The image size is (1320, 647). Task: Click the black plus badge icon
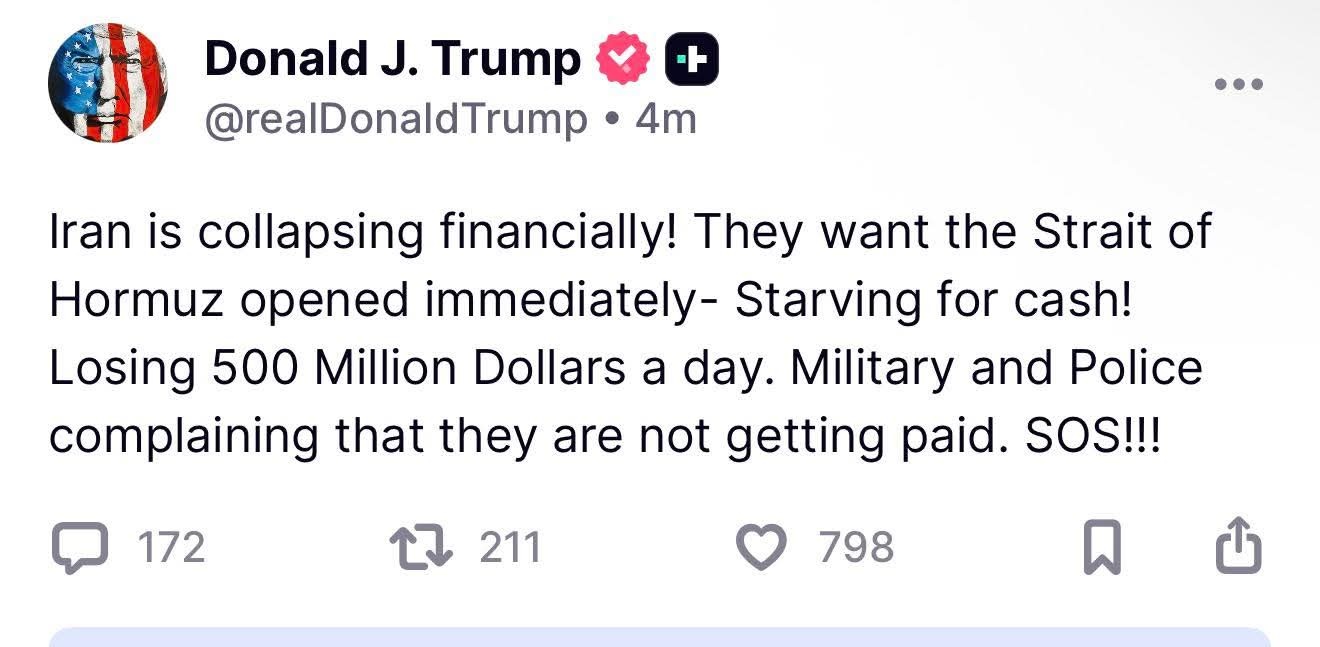point(691,60)
